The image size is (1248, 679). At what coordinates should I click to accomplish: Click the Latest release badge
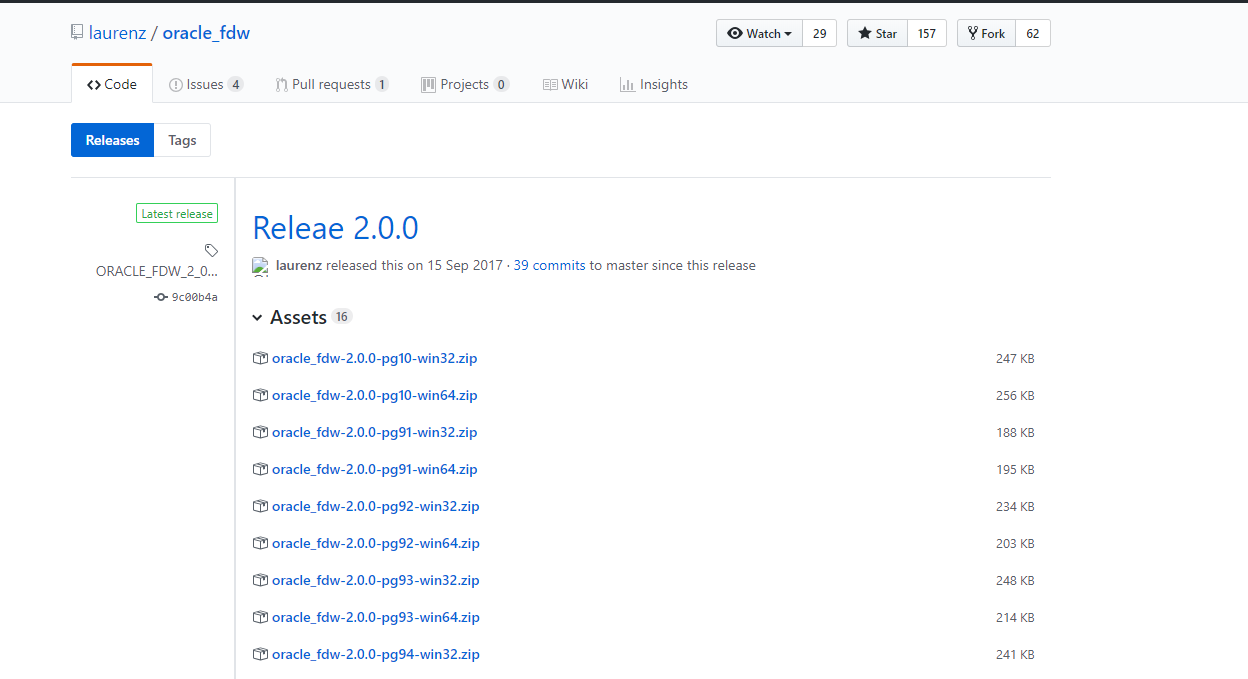pos(177,213)
